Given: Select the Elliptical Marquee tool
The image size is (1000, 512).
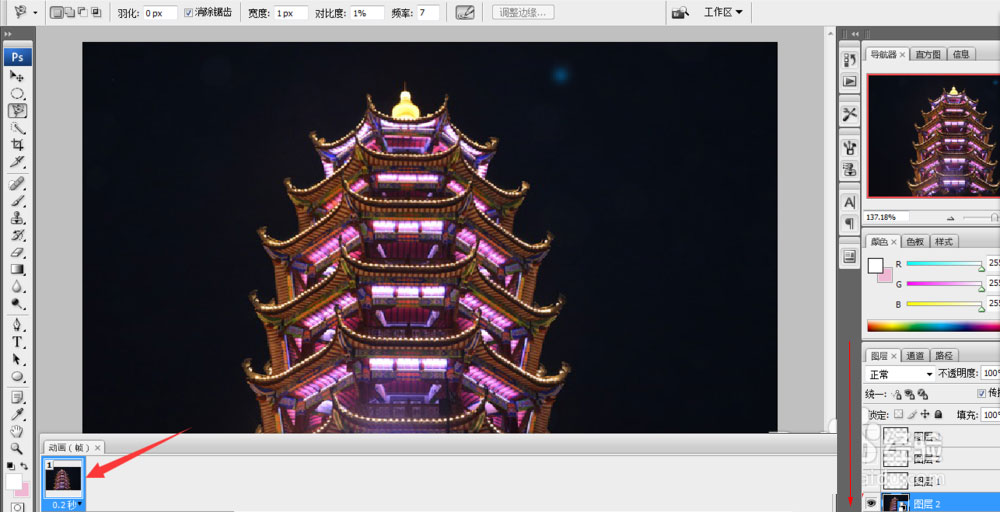Looking at the screenshot, I should coord(17,93).
